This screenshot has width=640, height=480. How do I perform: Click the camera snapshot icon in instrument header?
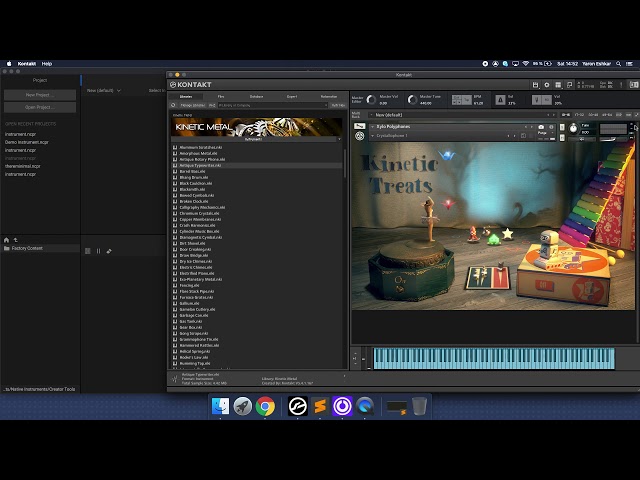click(541, 127)
